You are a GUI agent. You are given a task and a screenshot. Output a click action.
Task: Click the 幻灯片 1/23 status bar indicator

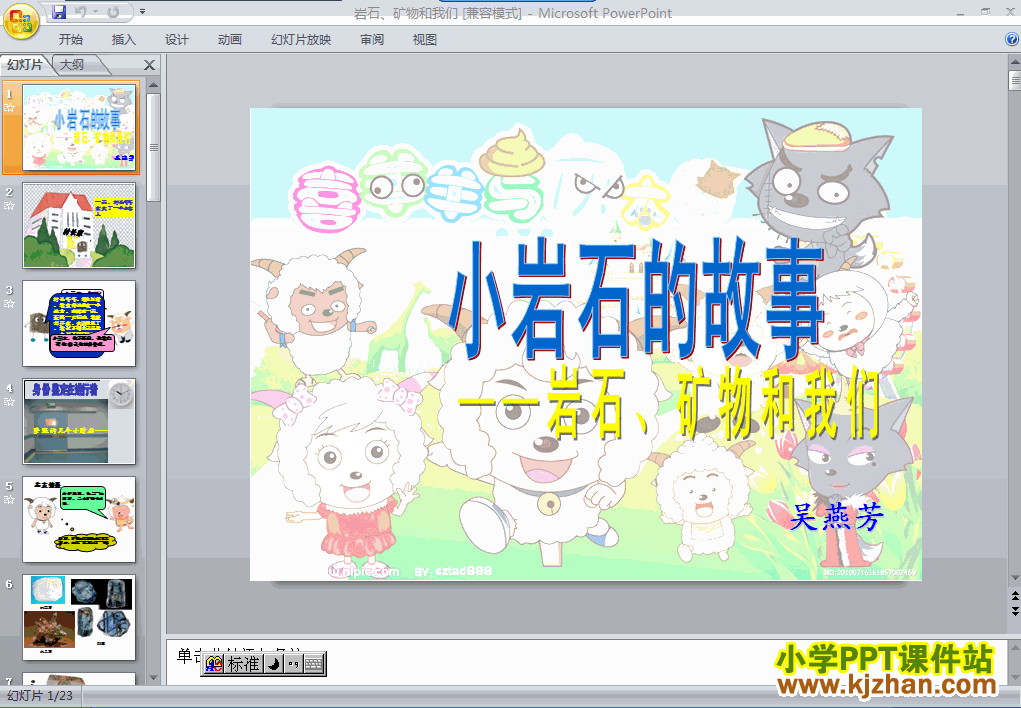pos(40,696)
